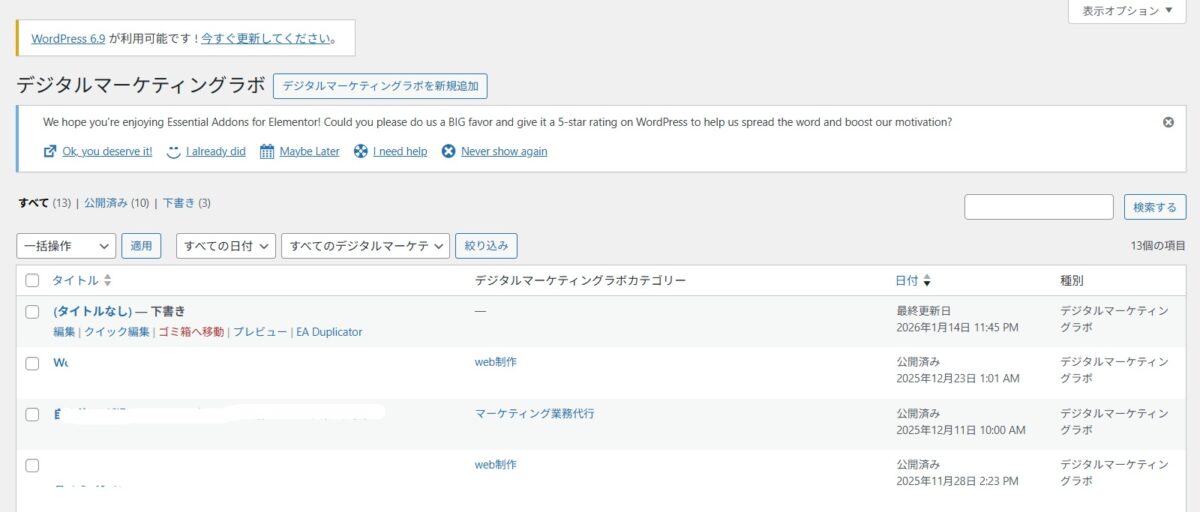Click ゴミ箱へ移動 under the untitled draft
The width and height of the screenshot is (1200, 512).
coord(191,332)
